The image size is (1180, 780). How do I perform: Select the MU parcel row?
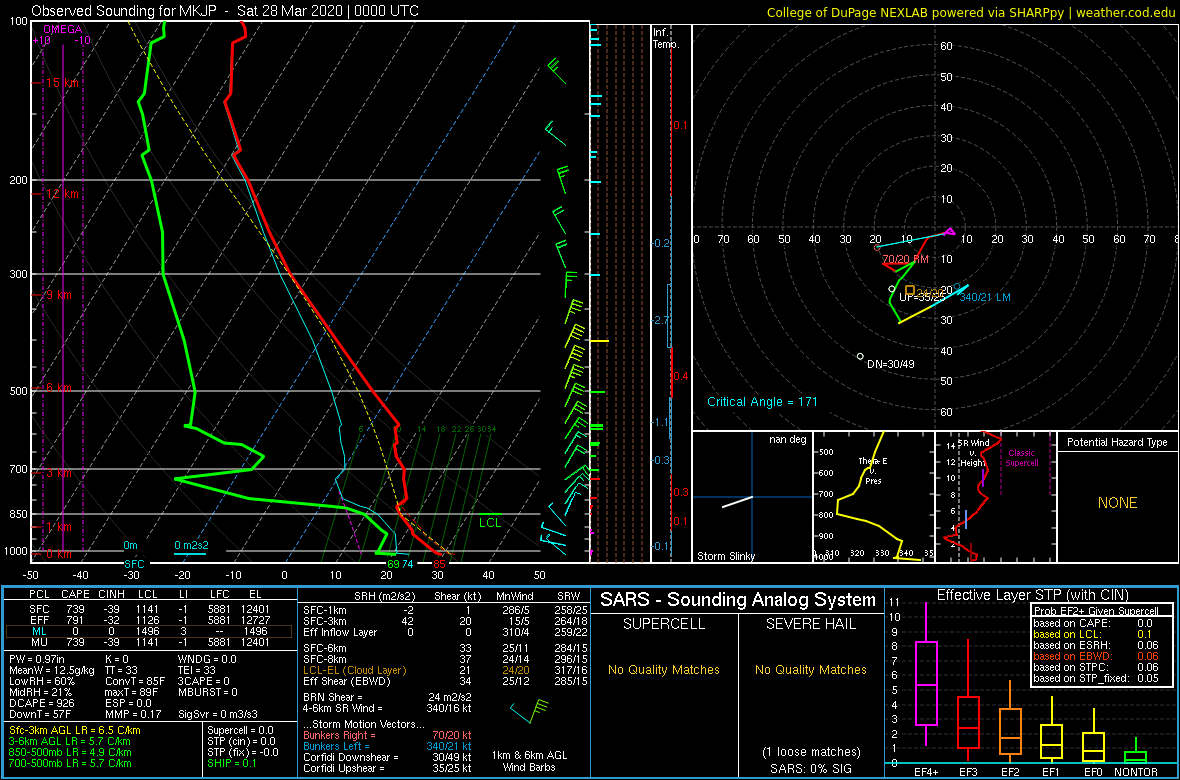point(150,644)
